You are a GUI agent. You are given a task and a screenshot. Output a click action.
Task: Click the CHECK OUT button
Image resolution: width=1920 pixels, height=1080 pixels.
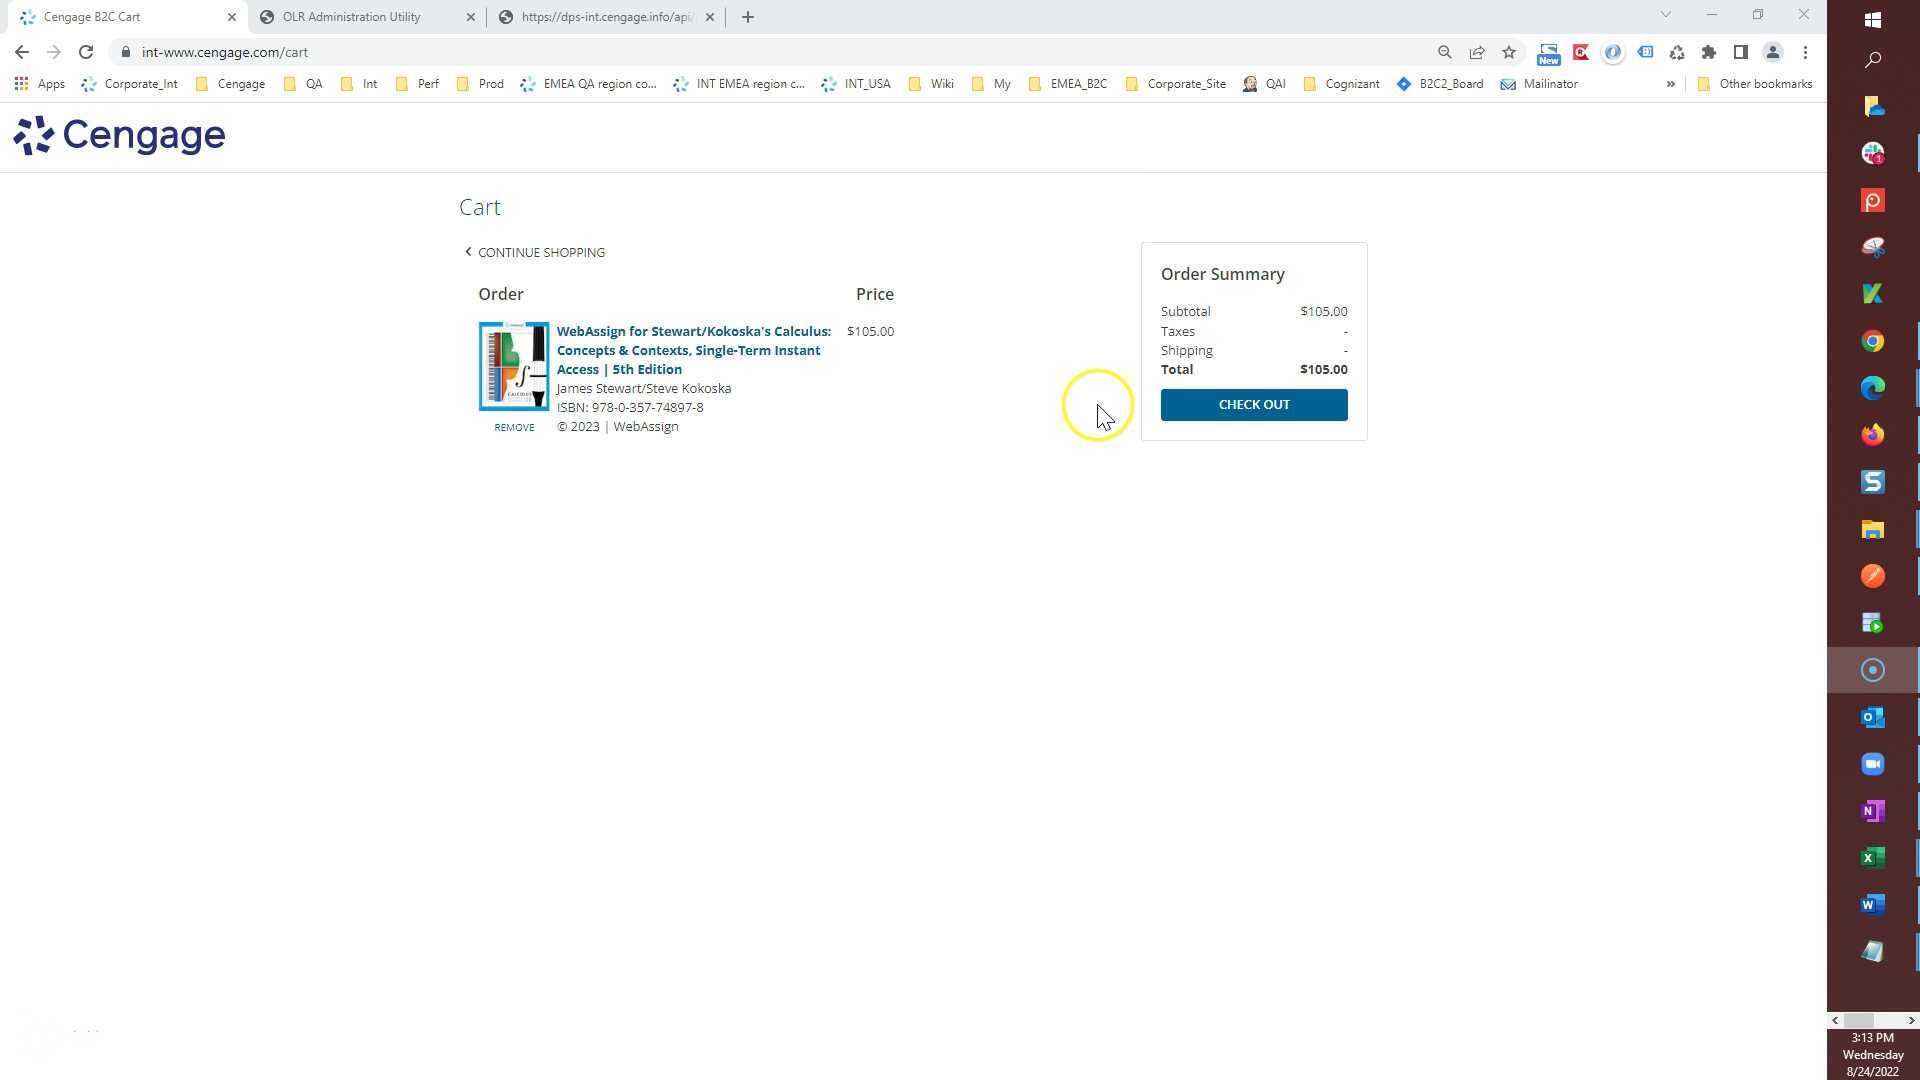coord(1254,405)
